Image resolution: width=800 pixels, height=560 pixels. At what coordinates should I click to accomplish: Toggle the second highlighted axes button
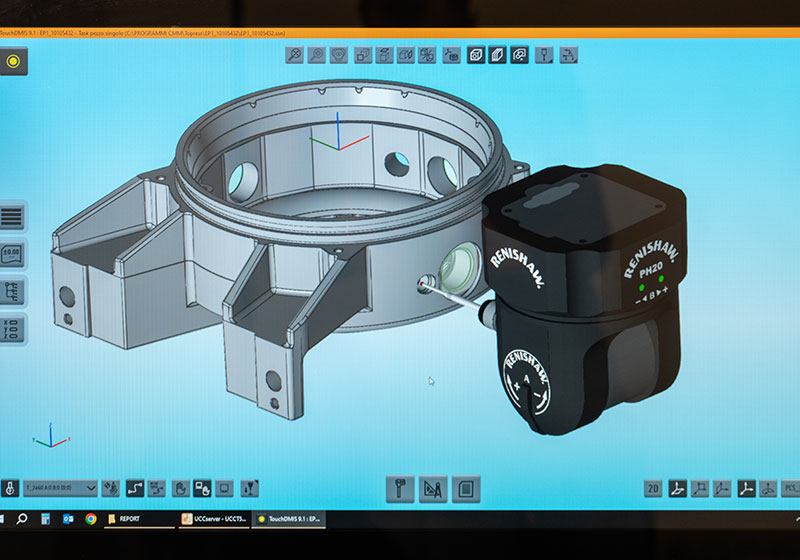(x=746, y=489)
